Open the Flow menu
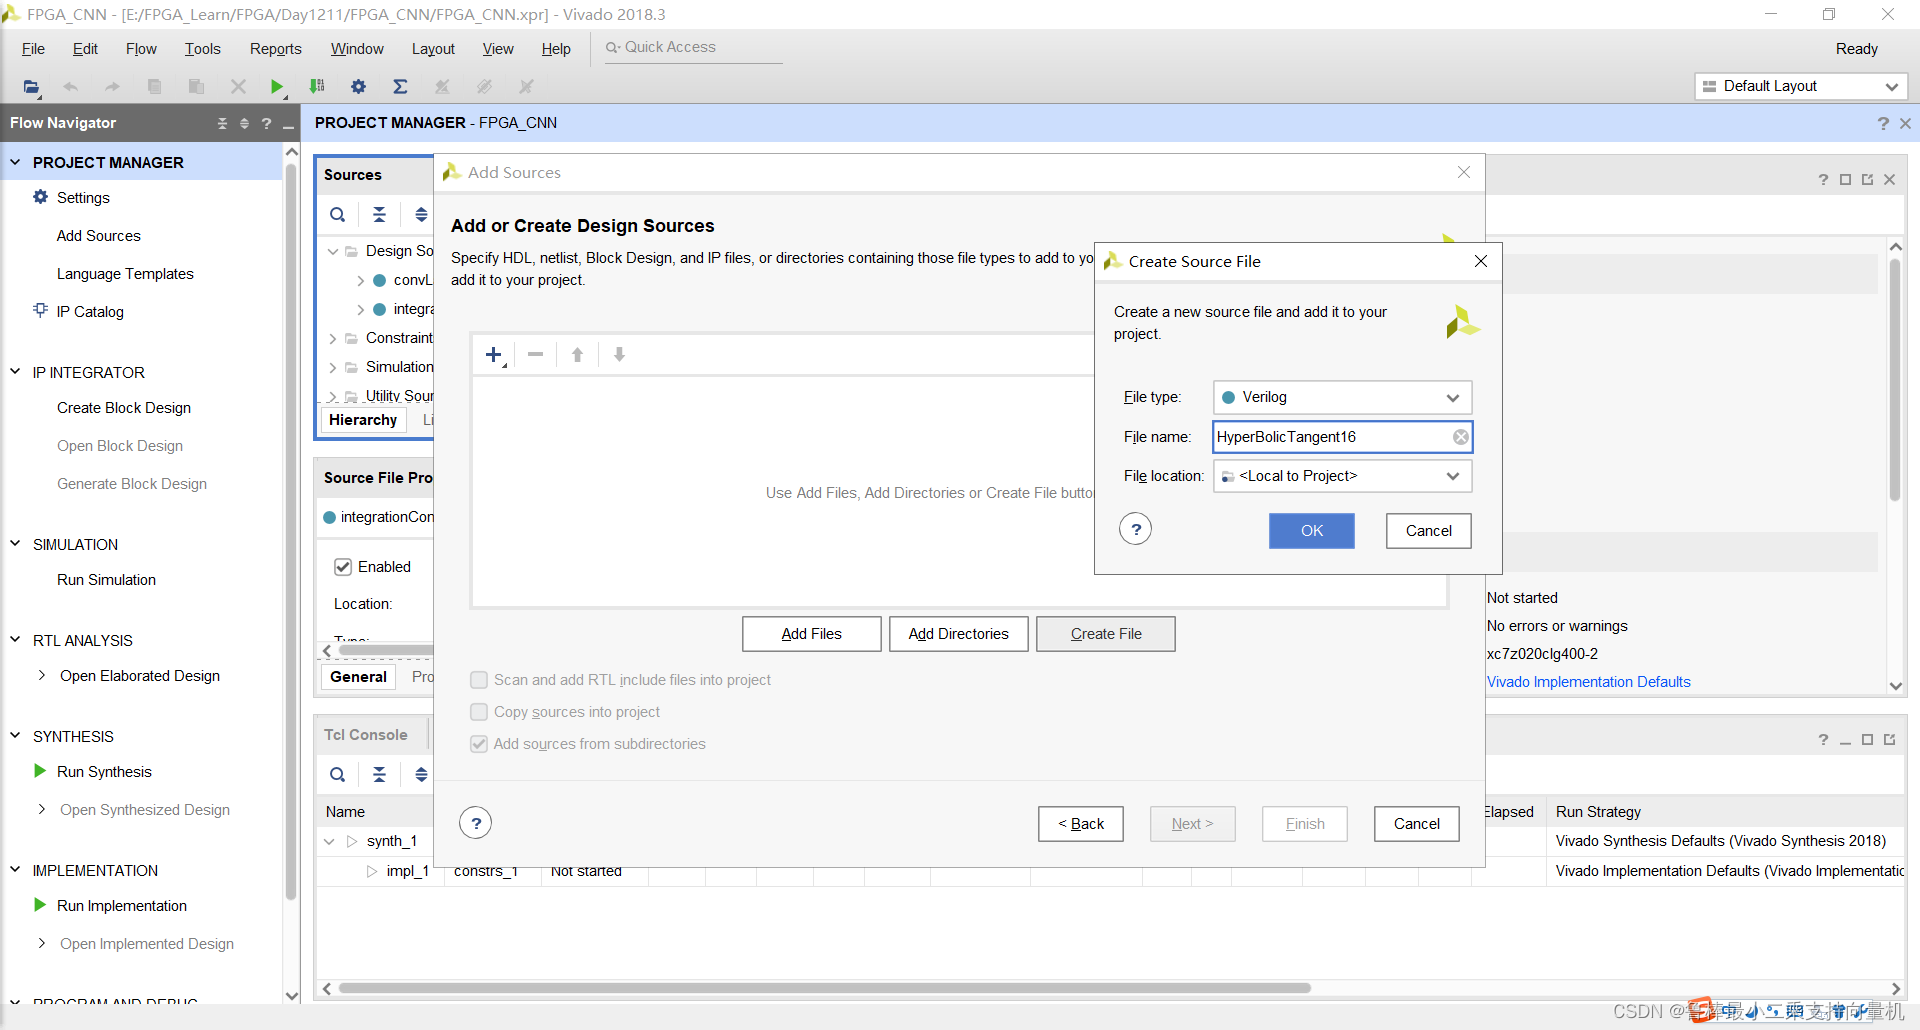 click(x=141, y=49)
